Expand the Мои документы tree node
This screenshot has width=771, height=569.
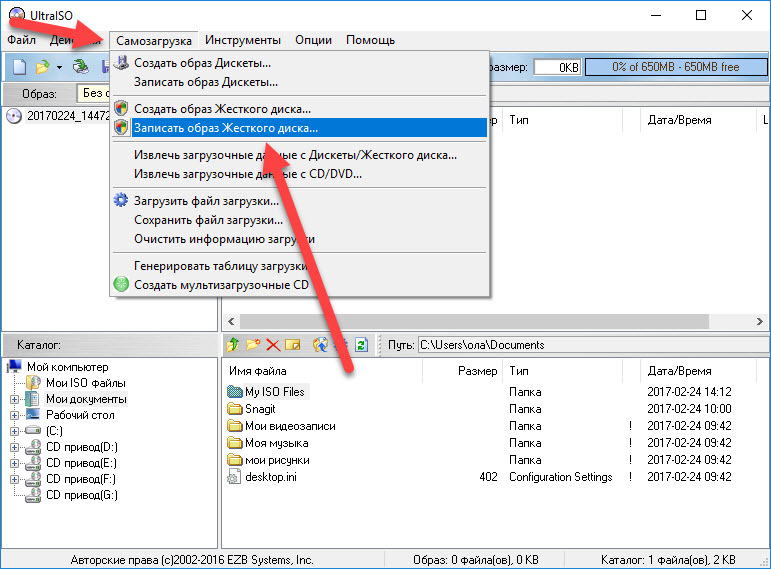[x=14, y=399]
